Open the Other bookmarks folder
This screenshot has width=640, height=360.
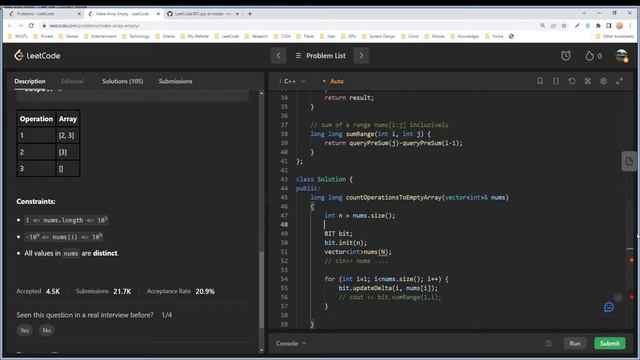click(x=615, y=36)
